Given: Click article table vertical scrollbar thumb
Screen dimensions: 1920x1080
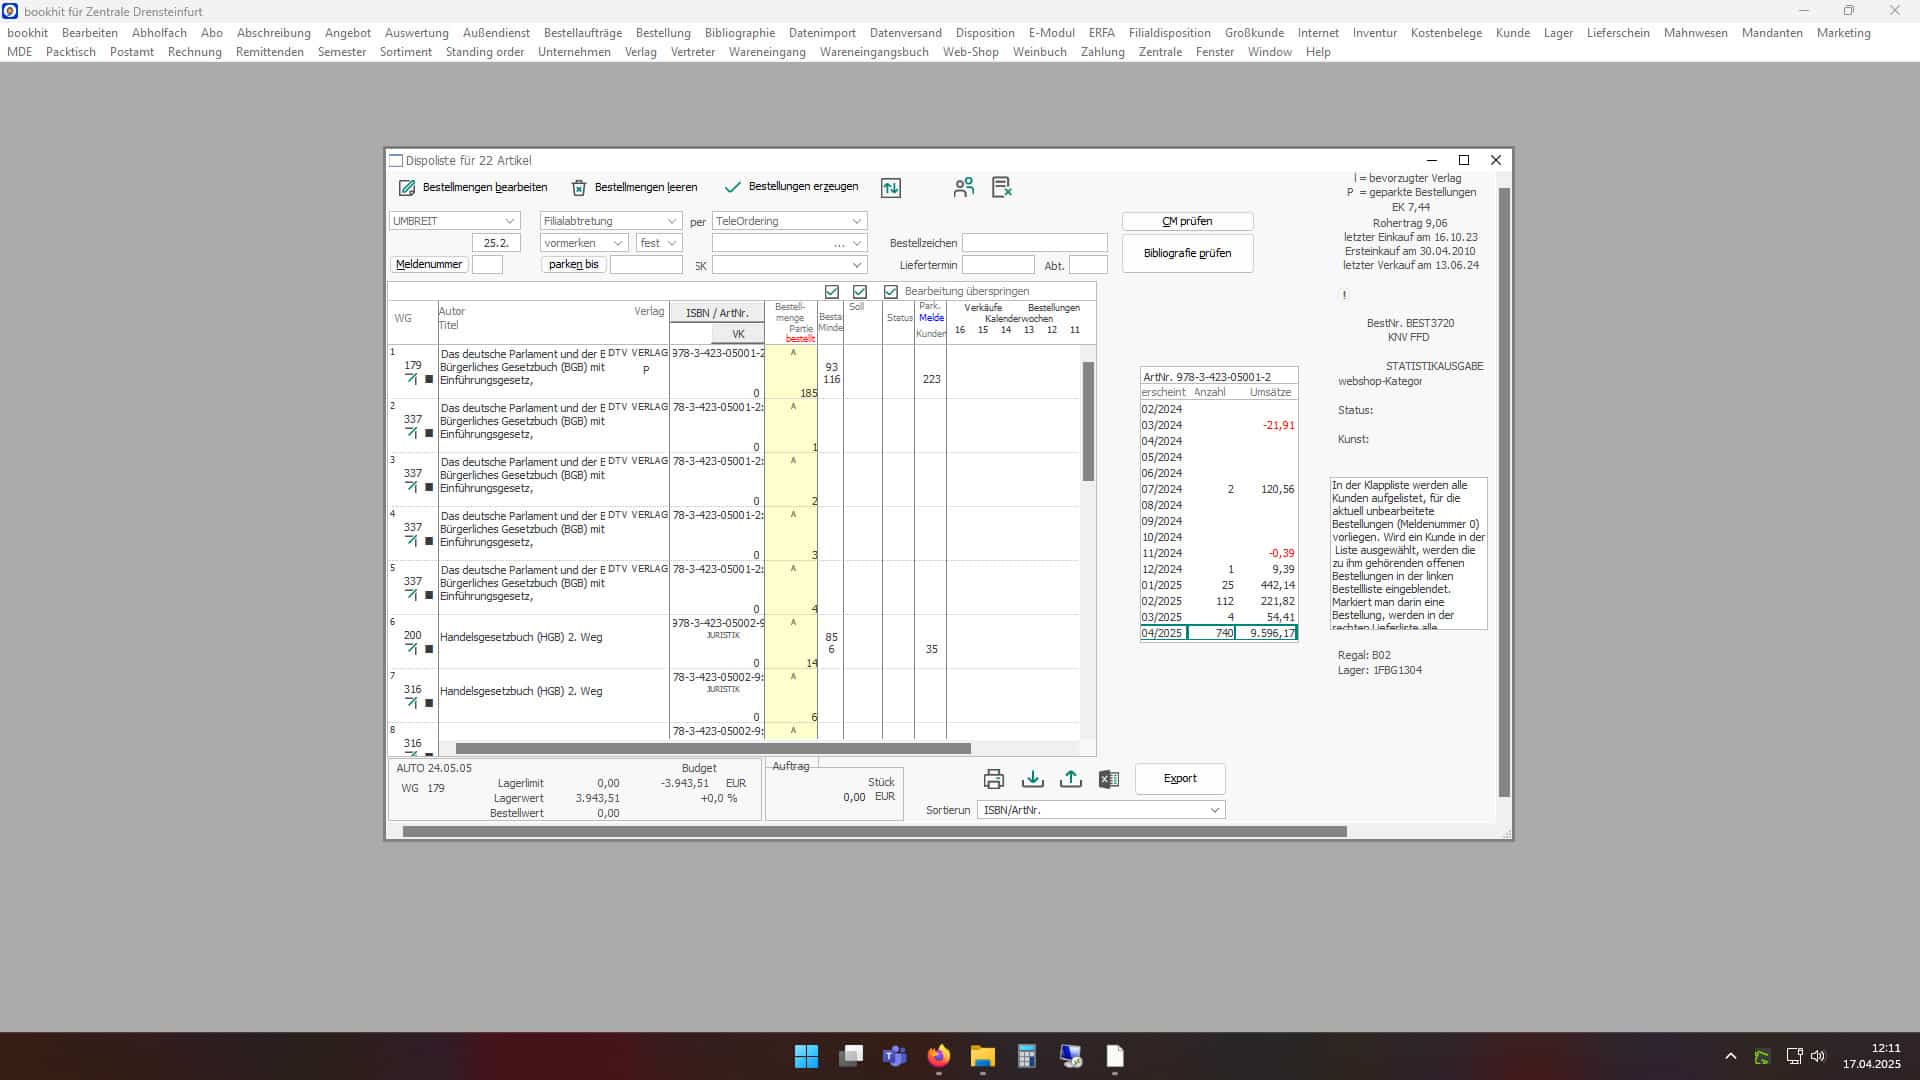Looking at the screenshot, I should (1088, 421).
